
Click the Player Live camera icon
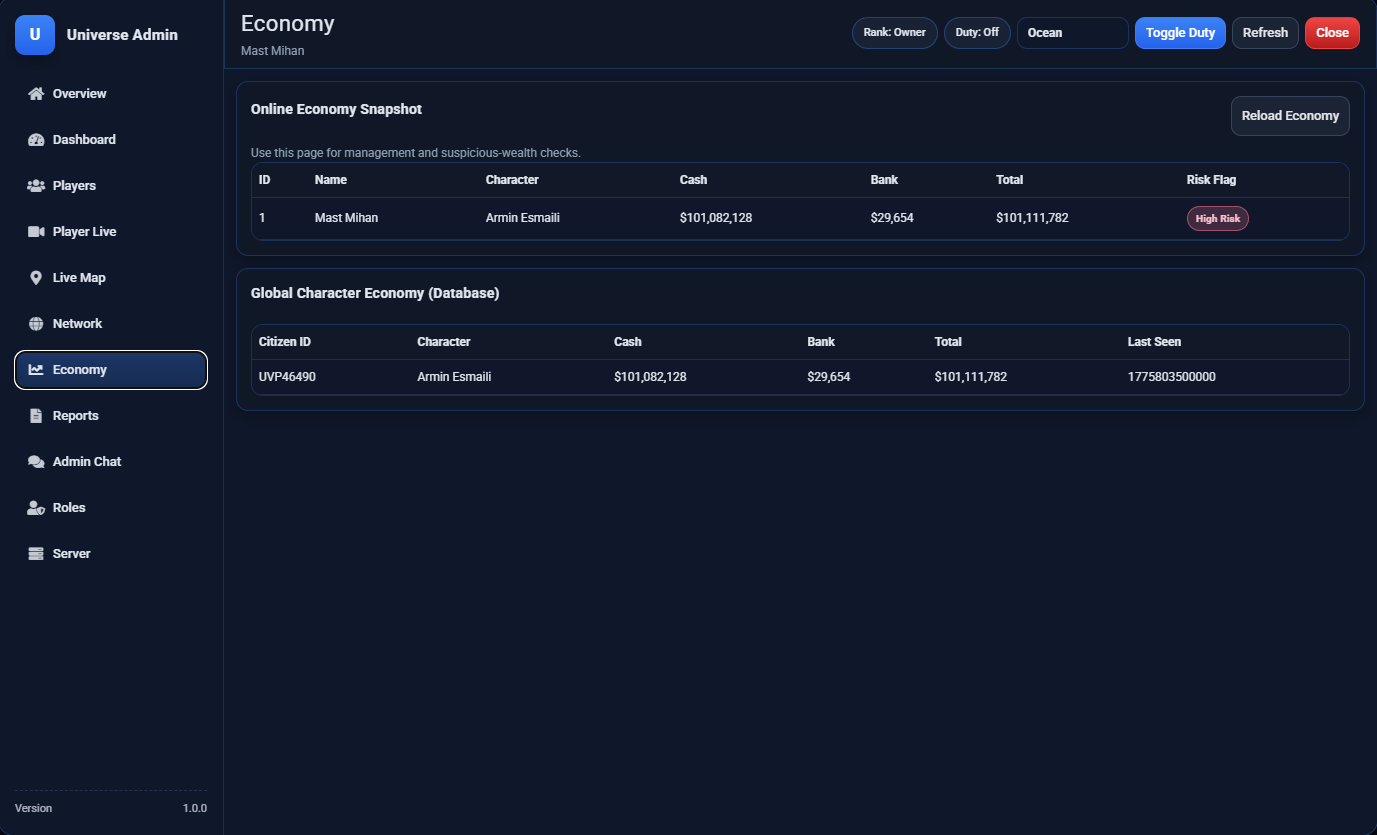pos(36,232)
